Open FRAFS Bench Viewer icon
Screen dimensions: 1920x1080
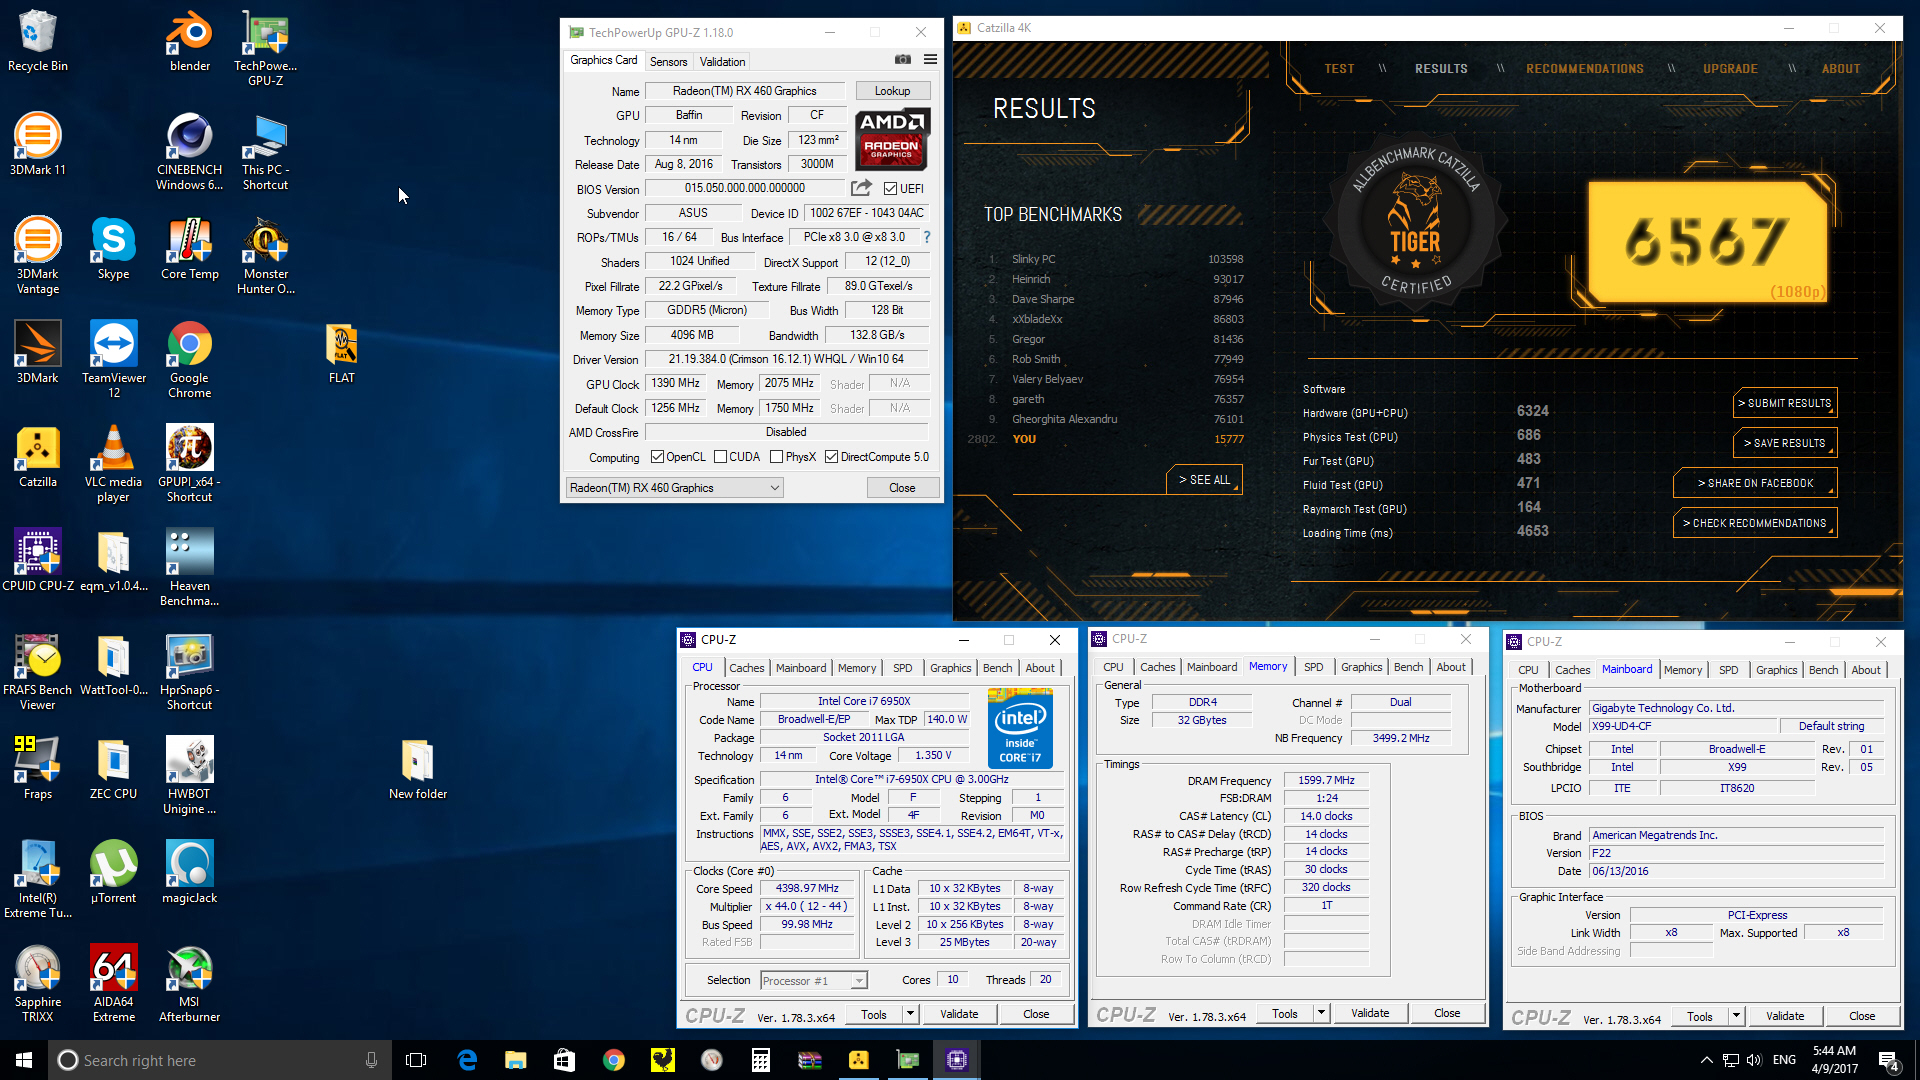(x=38, y=672)
